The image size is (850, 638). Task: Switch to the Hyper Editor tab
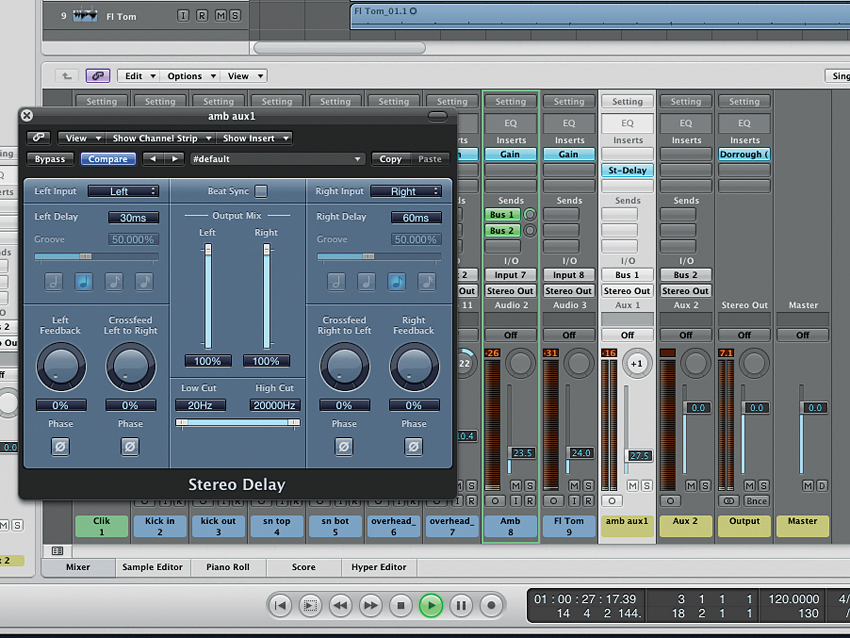[x=379, y=567]
